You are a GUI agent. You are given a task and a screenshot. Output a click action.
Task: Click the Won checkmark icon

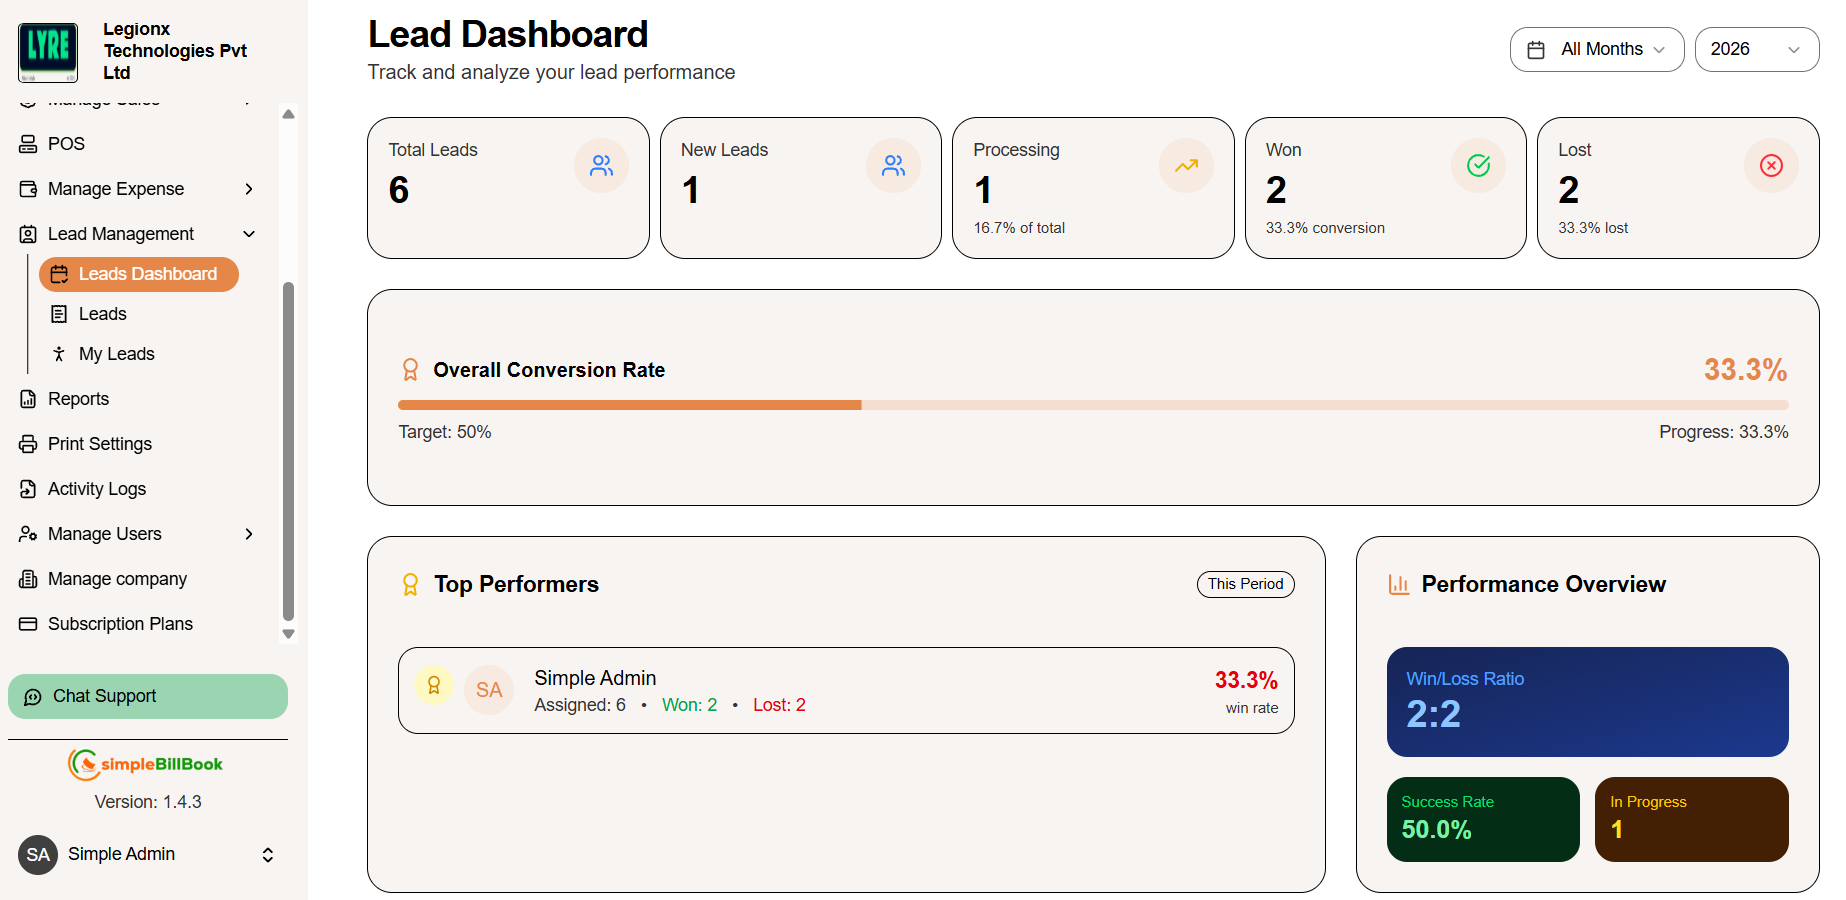tap(1478, 166)
